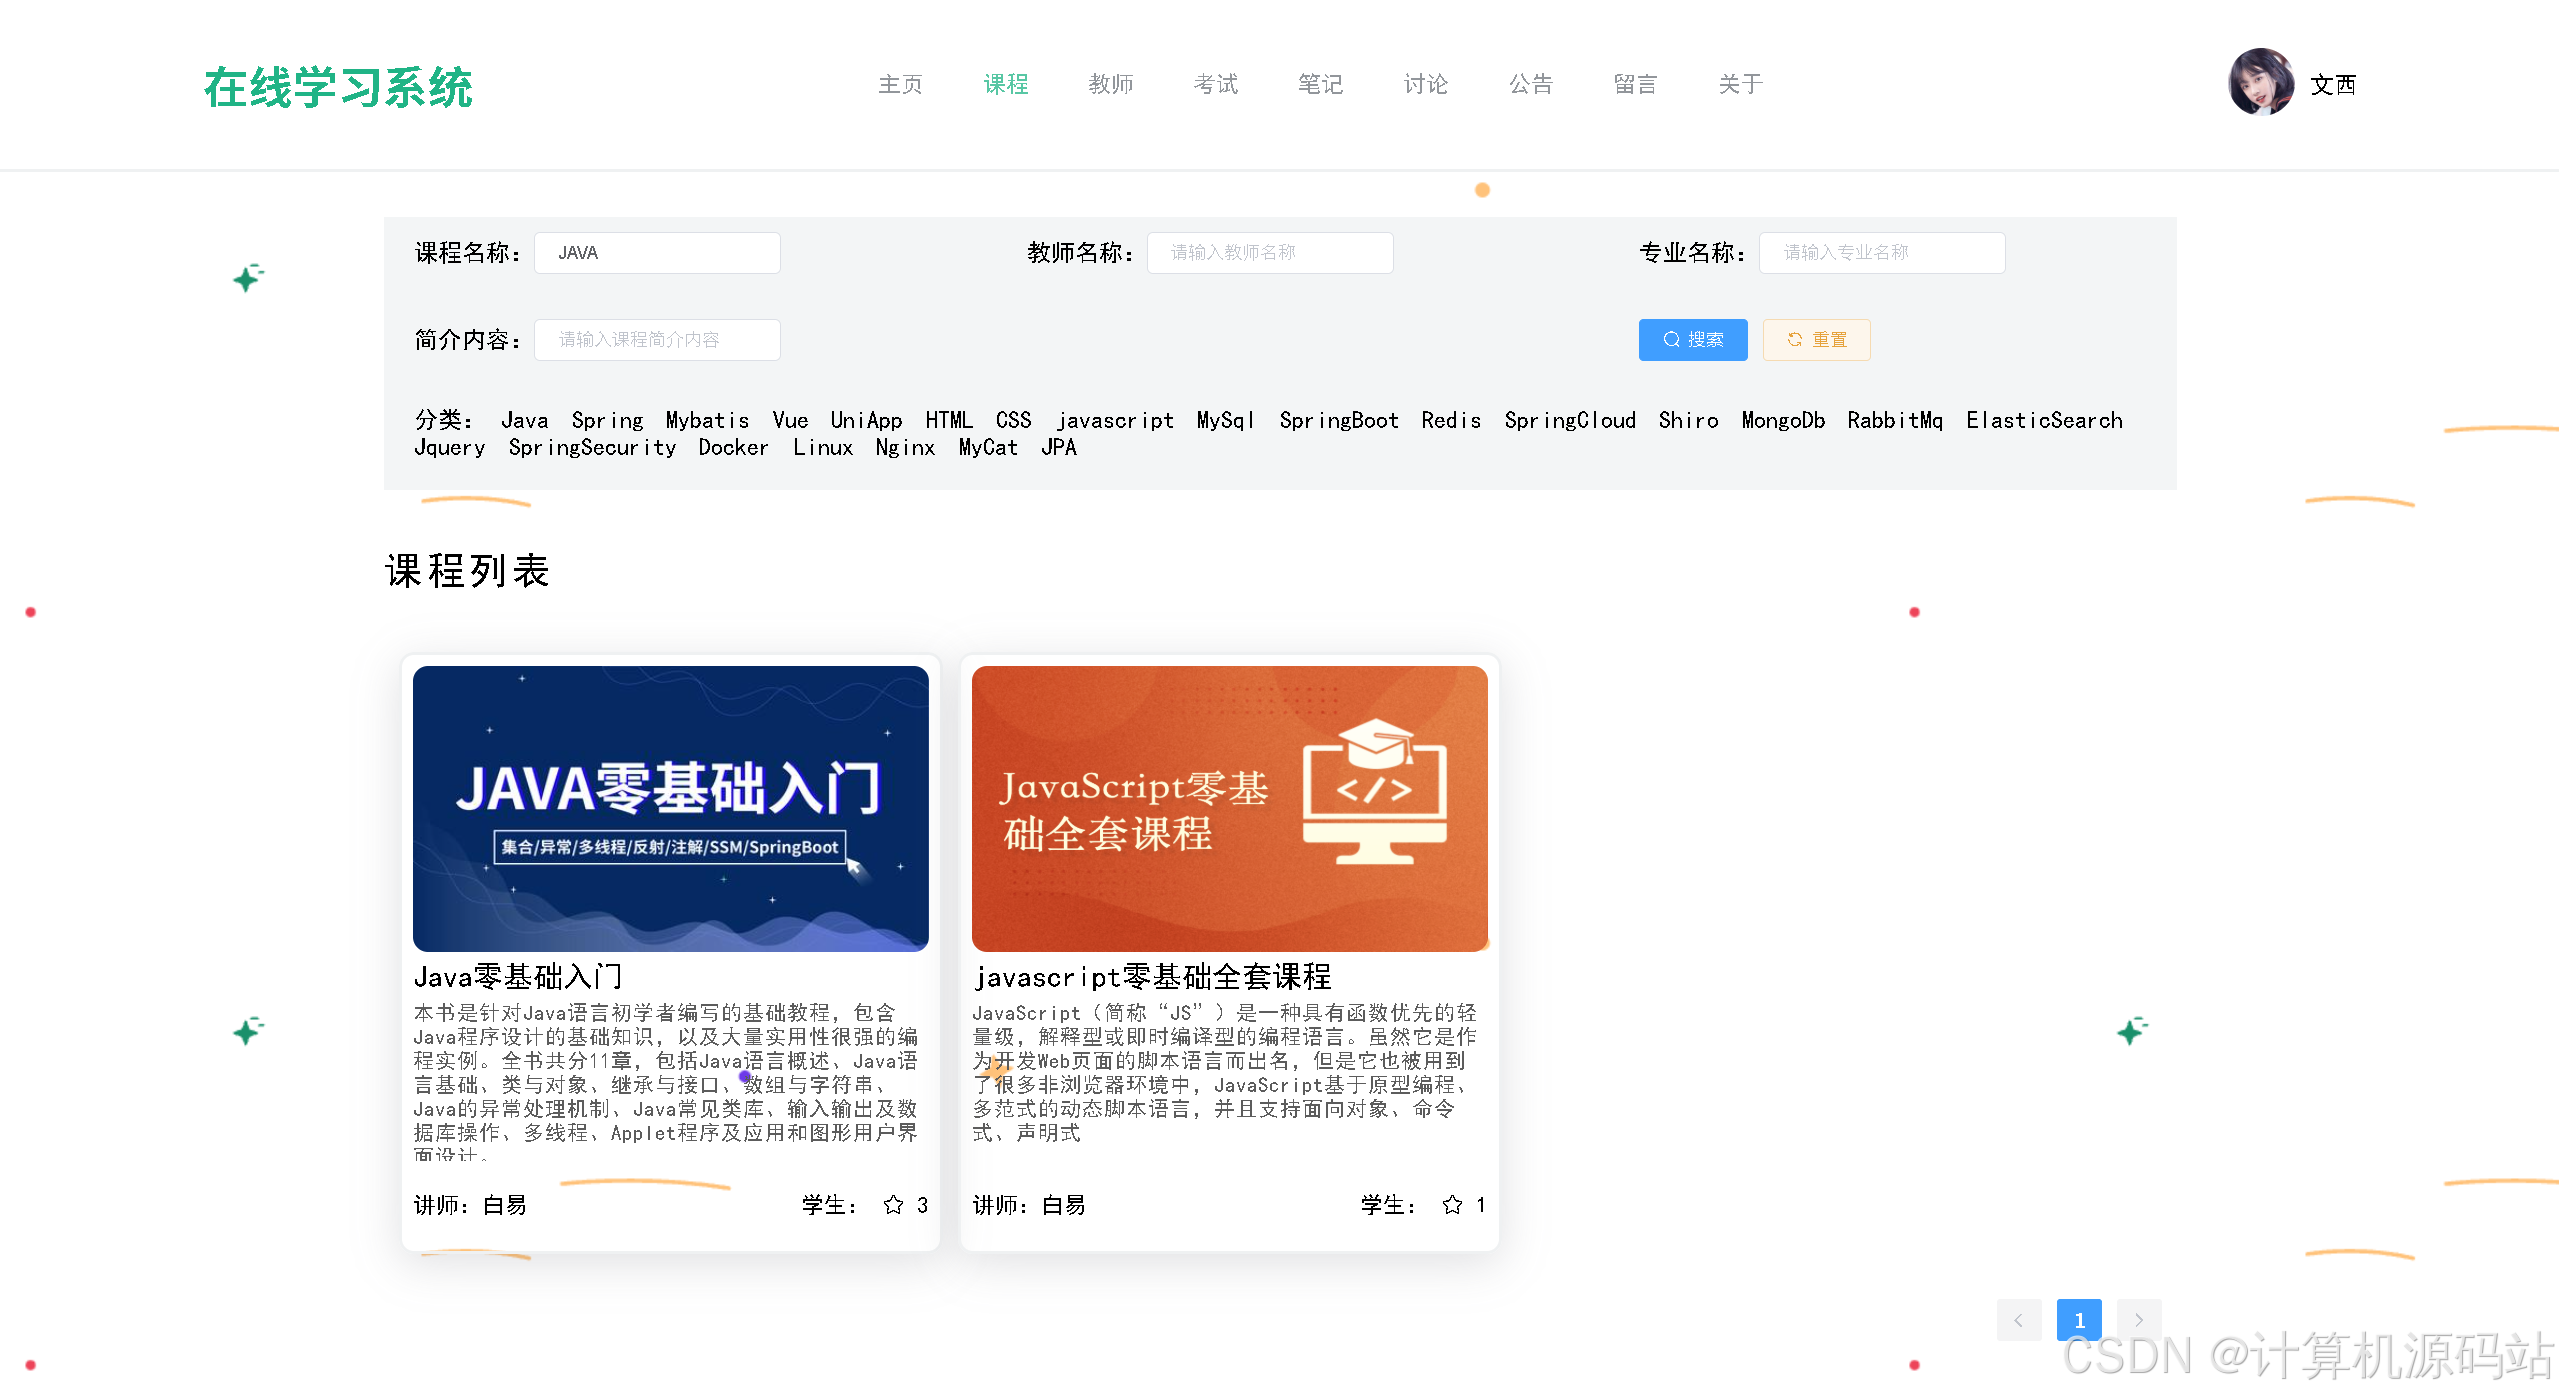The width and height of the screenshot is (2559, 1398).
Task: Open the 讨论 menu item
Action: click(1425, 84)
